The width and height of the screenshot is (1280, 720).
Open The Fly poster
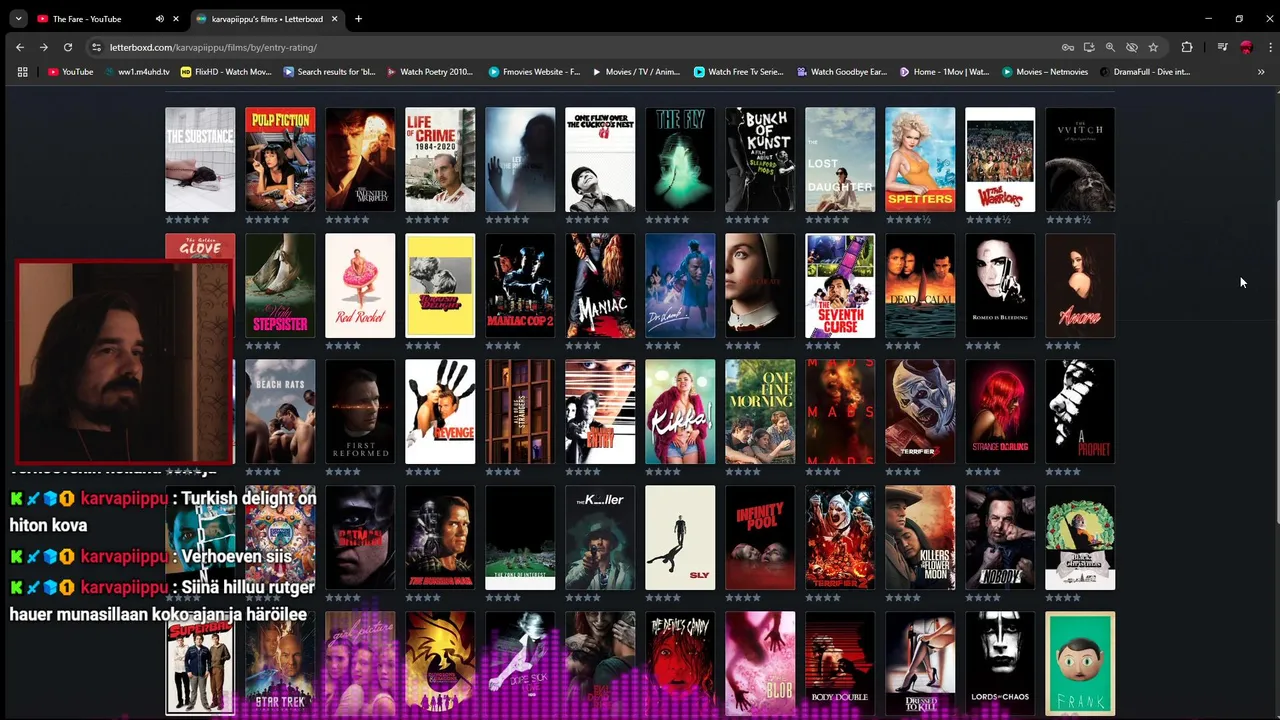pos(680,160)
